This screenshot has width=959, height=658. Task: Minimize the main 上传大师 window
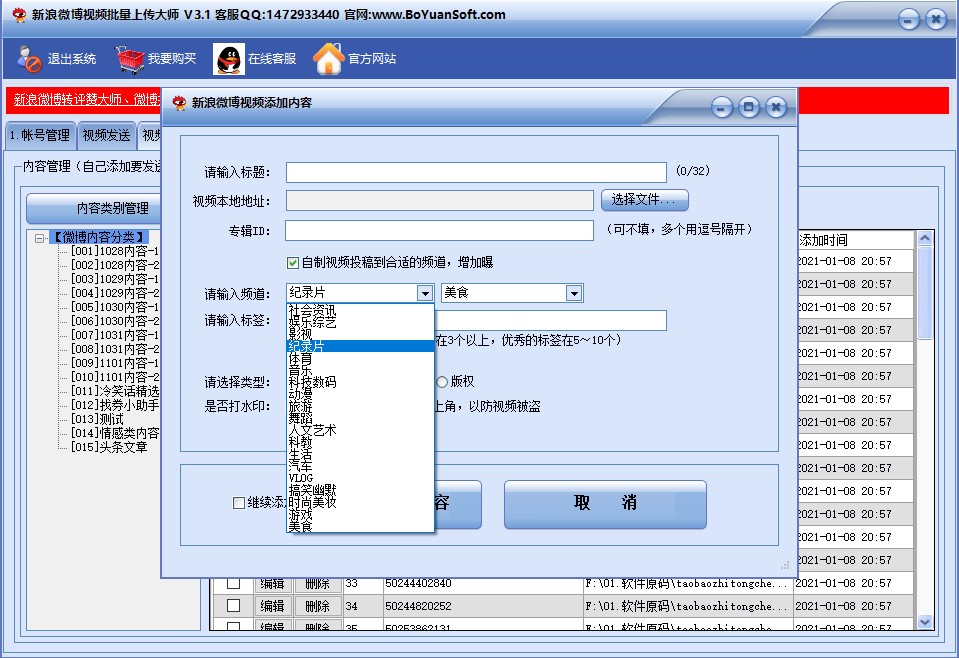coord(908,20)
